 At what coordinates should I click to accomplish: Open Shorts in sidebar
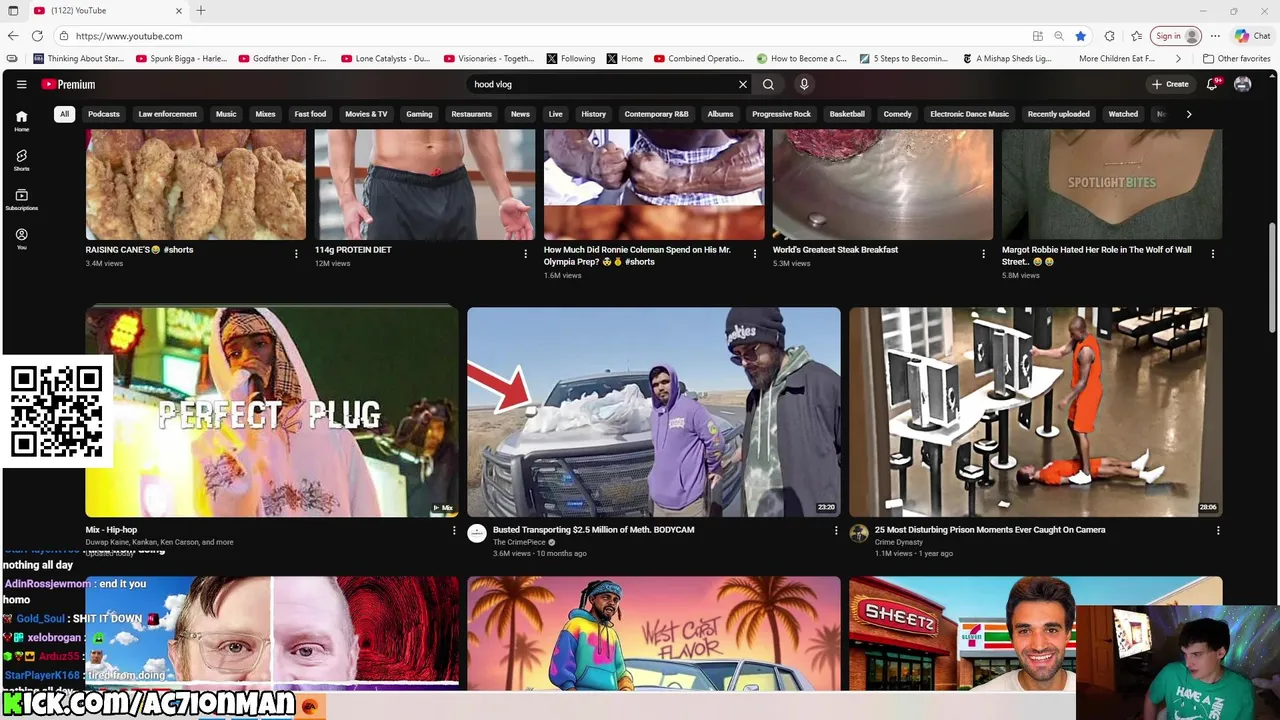[21, 160]
